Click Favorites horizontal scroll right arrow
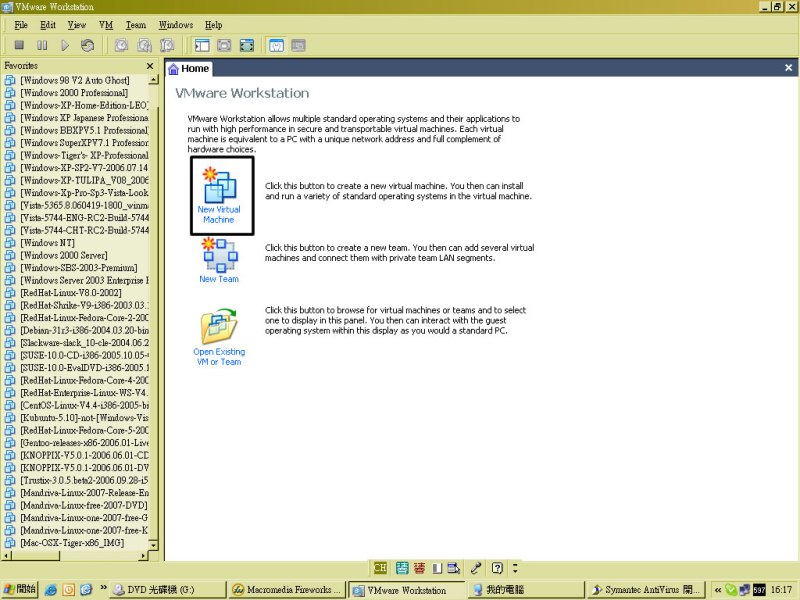800x600 pixels. [x=143, y=556]
